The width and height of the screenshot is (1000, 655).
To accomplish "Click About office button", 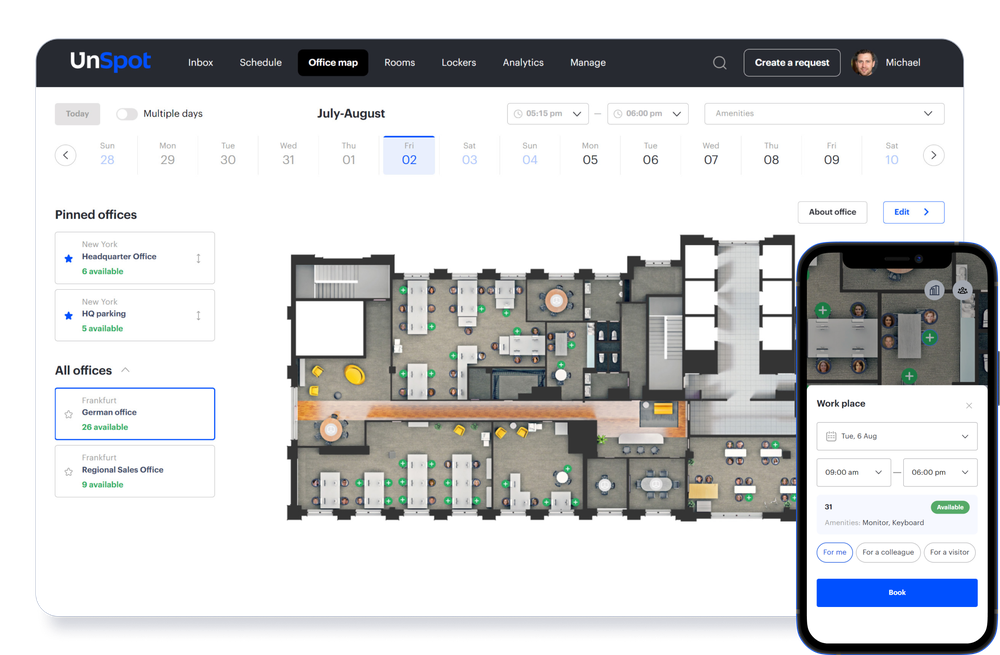I will tap(832, 212).
